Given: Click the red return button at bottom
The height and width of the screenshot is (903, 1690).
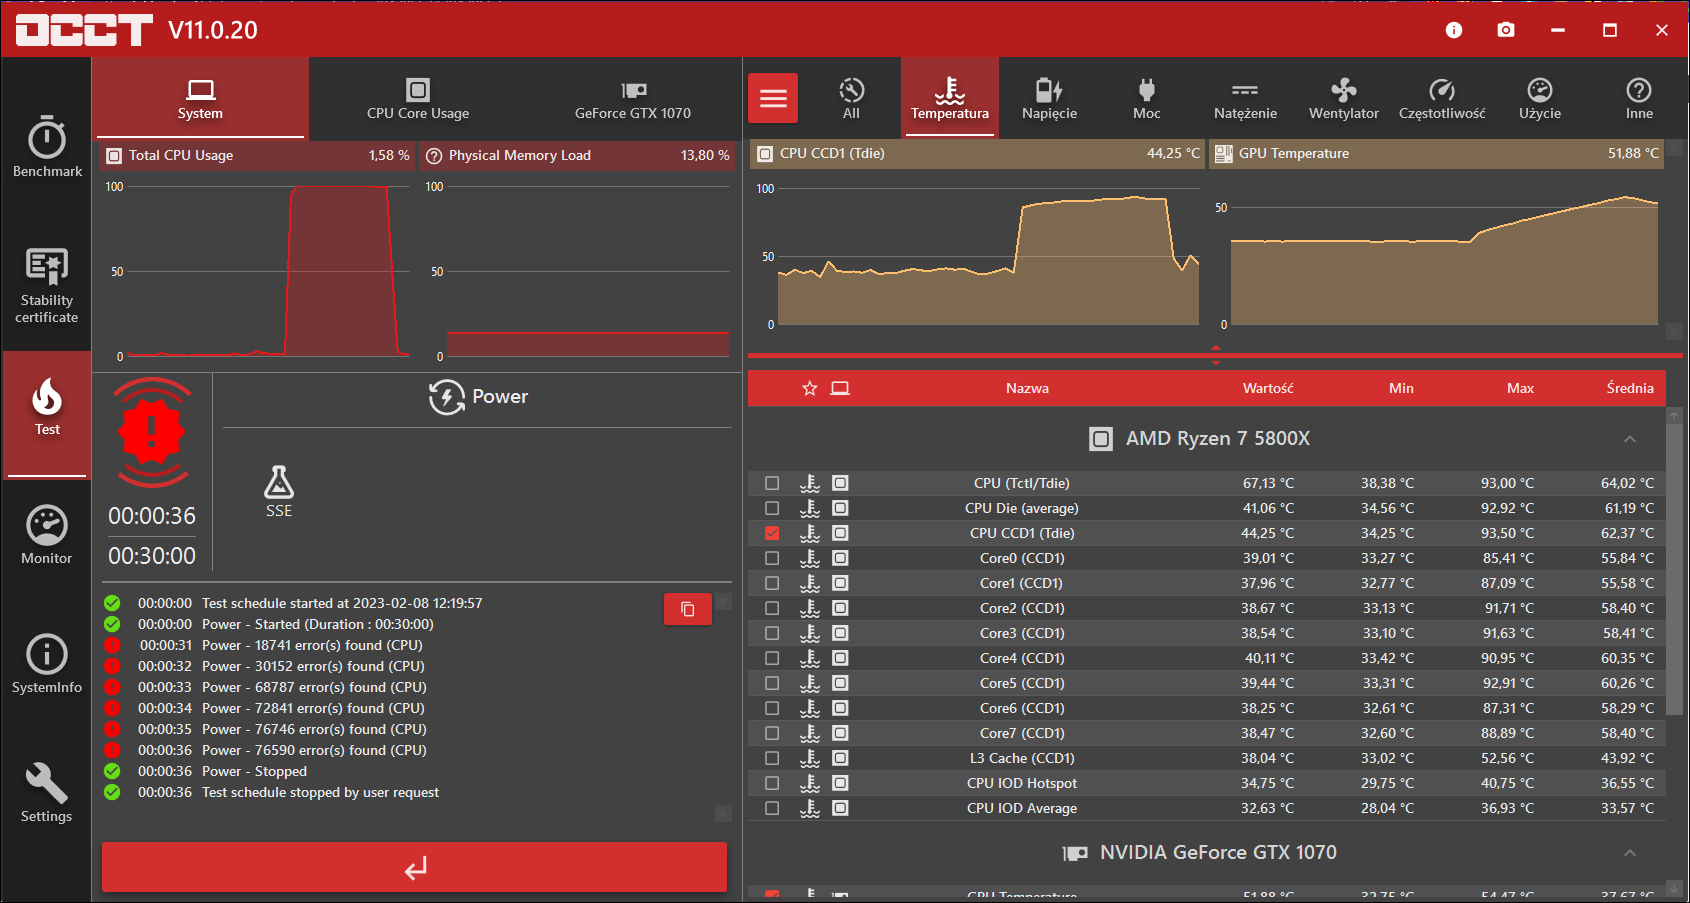Looking at the screenshot, I should pos(414,867).
